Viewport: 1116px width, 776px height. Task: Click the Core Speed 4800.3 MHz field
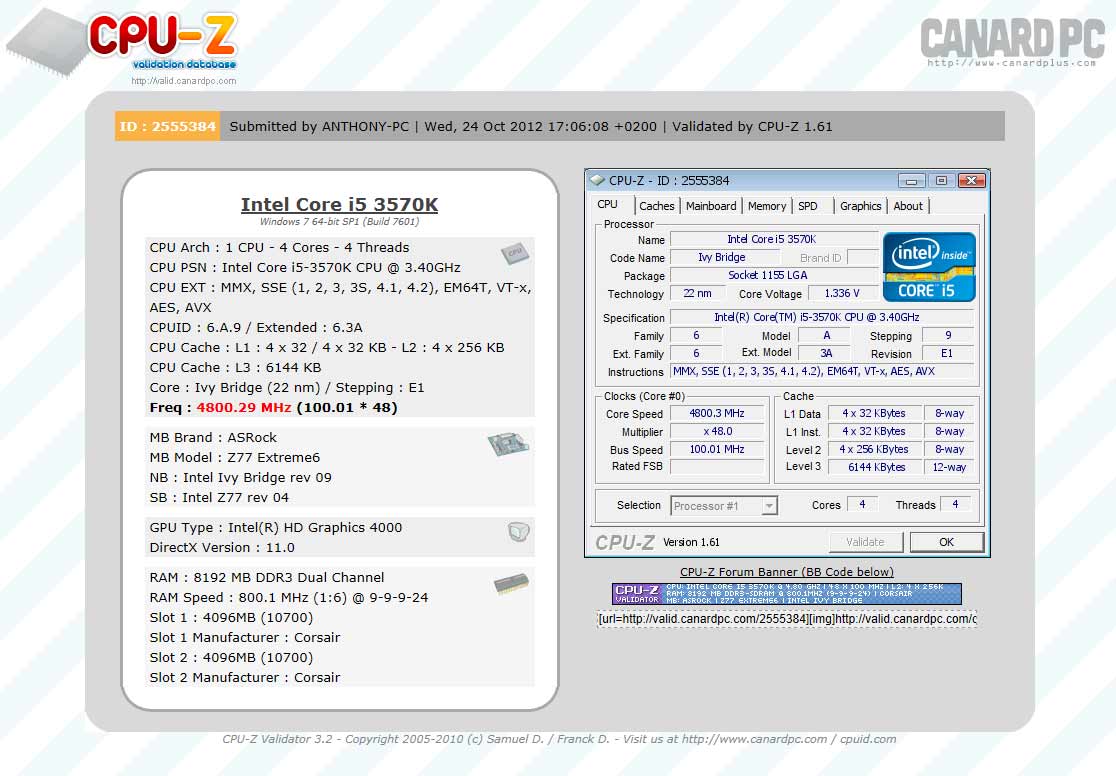click(717, 413)
